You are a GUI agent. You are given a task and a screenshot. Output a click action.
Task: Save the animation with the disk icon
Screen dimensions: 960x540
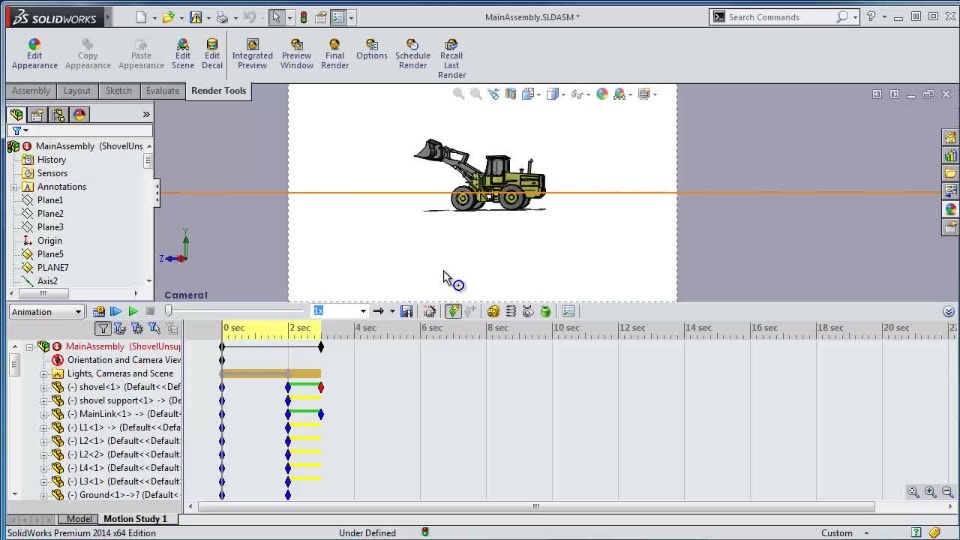(x=407, y=311)
